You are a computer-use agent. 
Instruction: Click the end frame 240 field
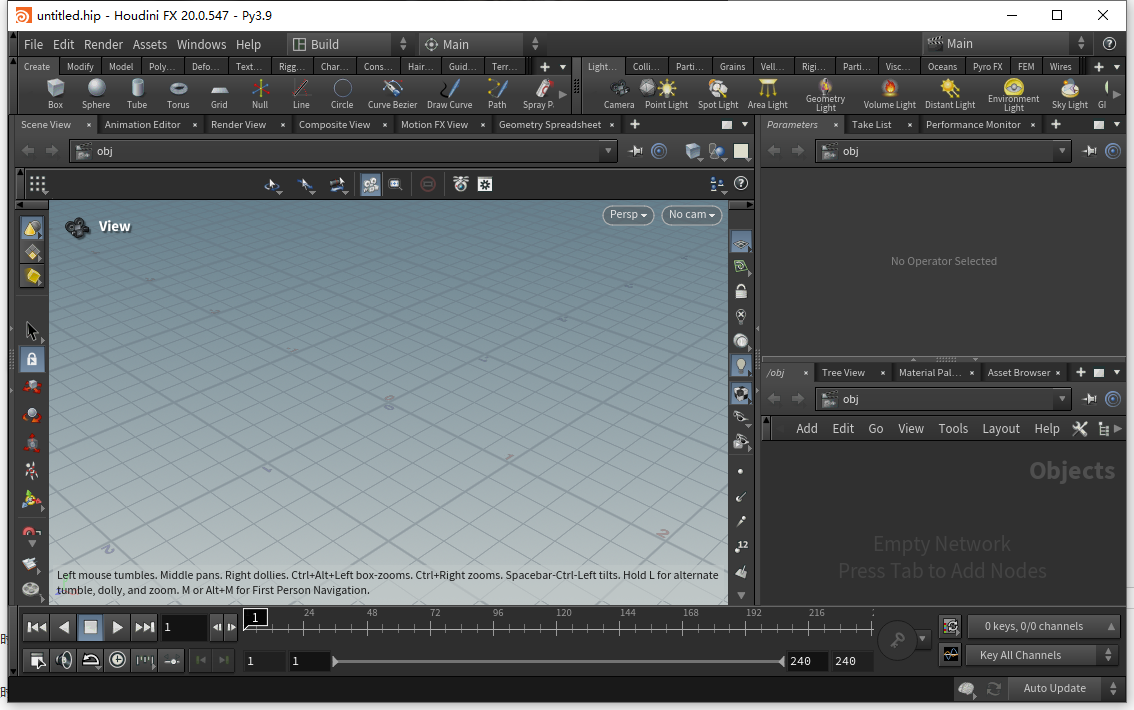coord(853,661)
